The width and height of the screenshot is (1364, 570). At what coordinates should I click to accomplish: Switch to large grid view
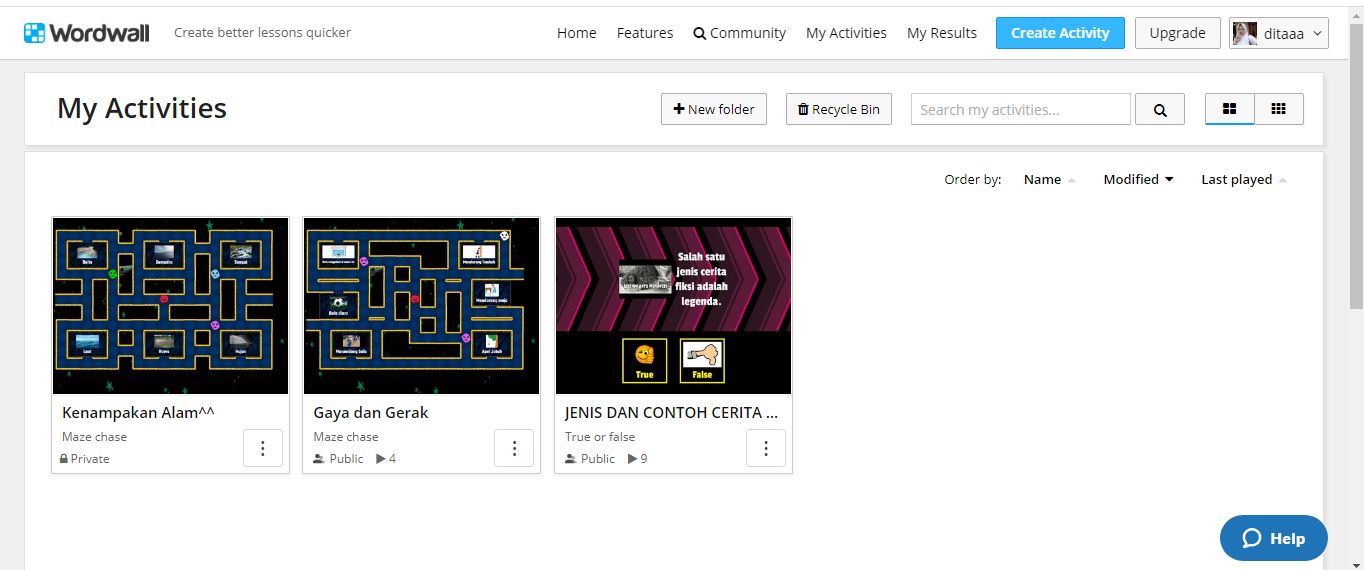[x=1230, y=109]
